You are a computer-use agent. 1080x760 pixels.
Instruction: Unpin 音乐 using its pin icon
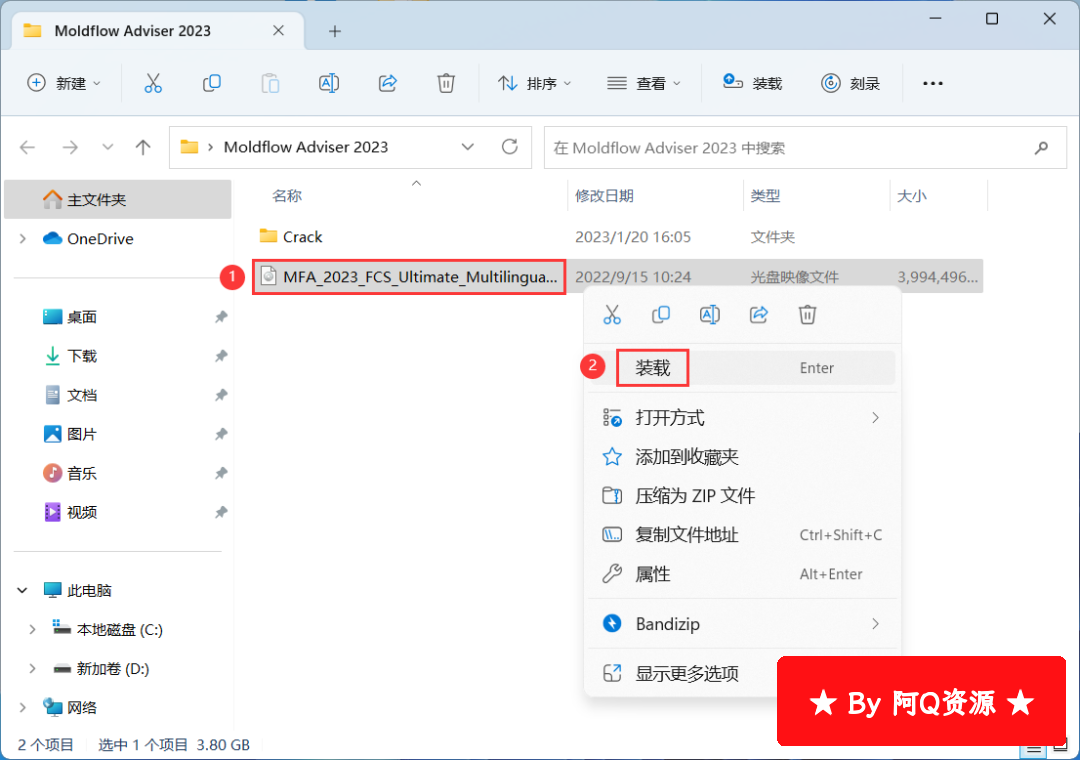(x=220, y=473)
